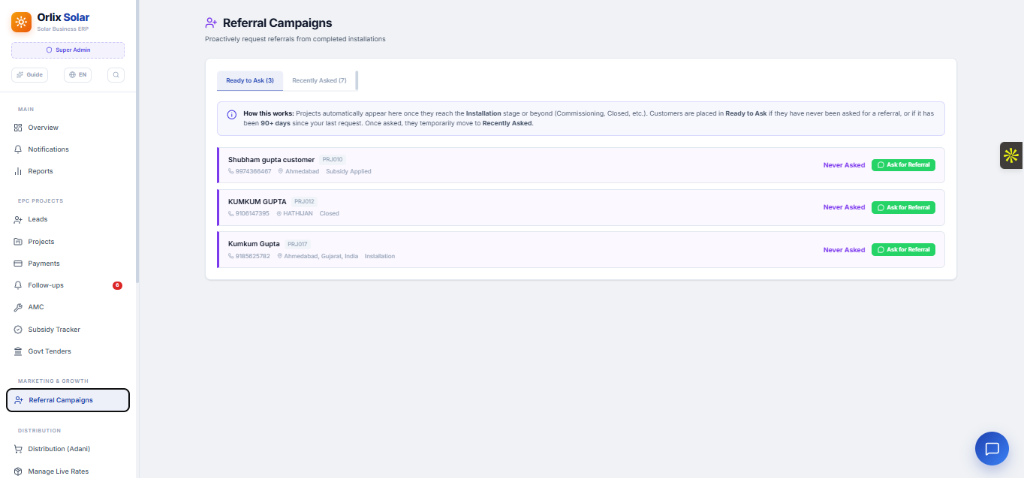
Task: Click the Referral Campaigns page title icon
Action: coord(211,23)
